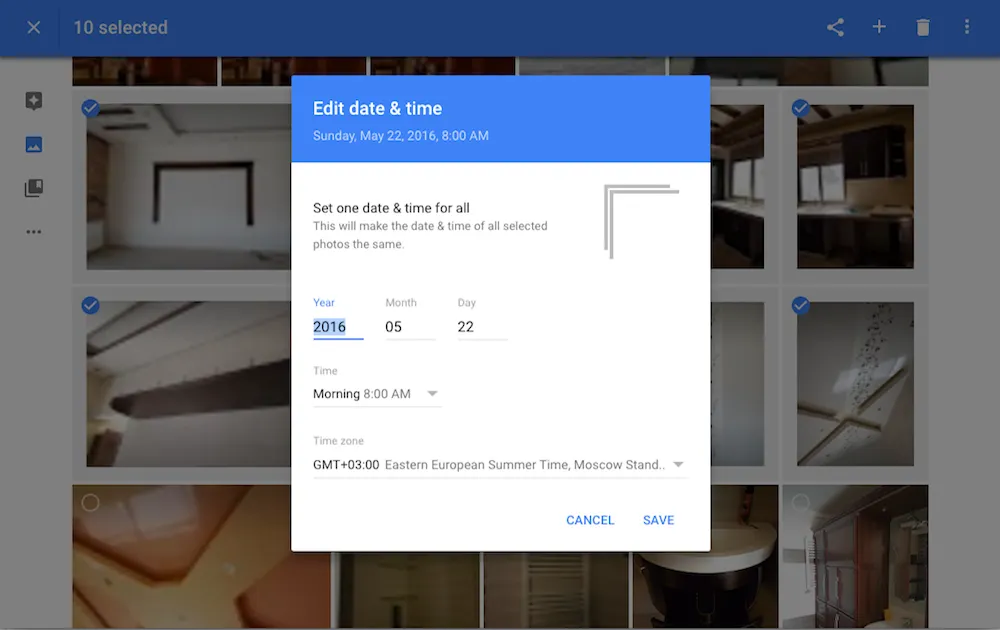Open the share options
Image resolution: width=1000 pixels, height=630 pixels.
(x=835, y=27)
